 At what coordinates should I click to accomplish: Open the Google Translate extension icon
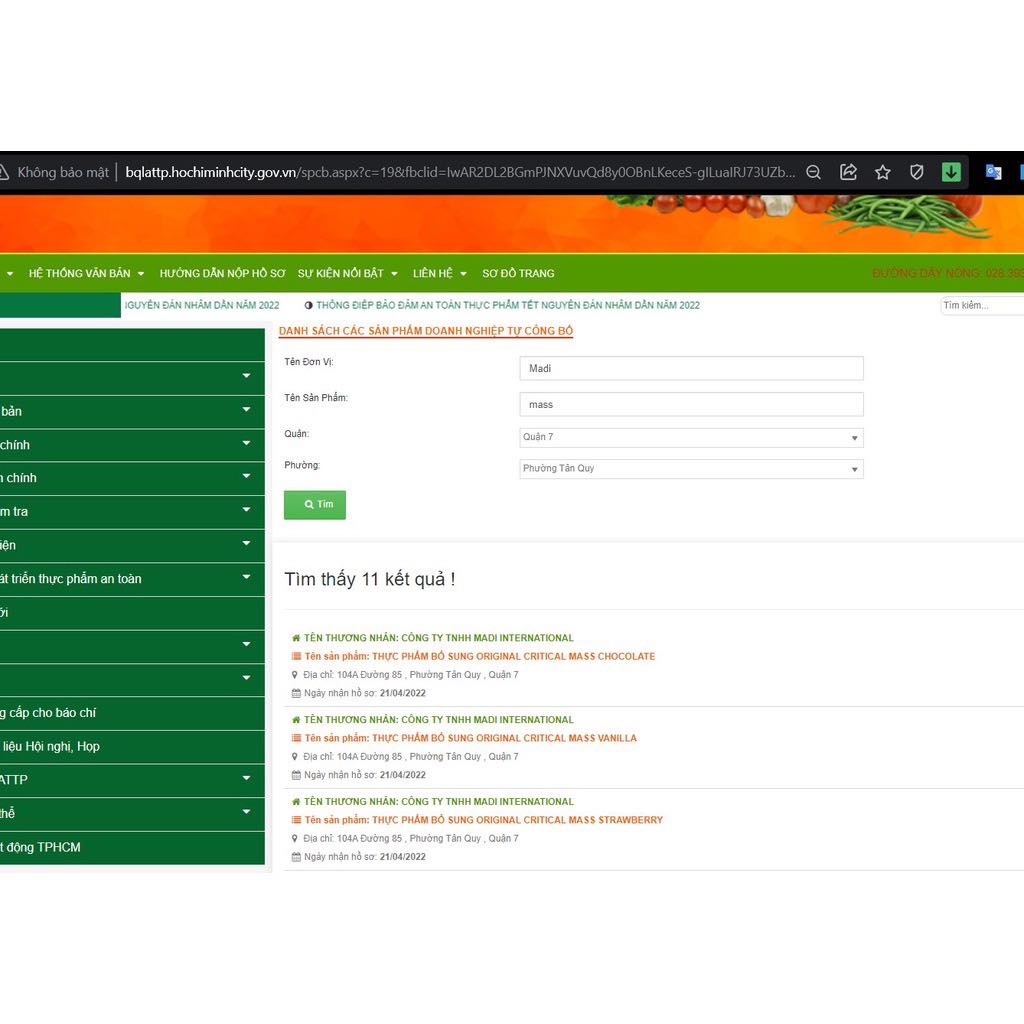pos(993,172)
